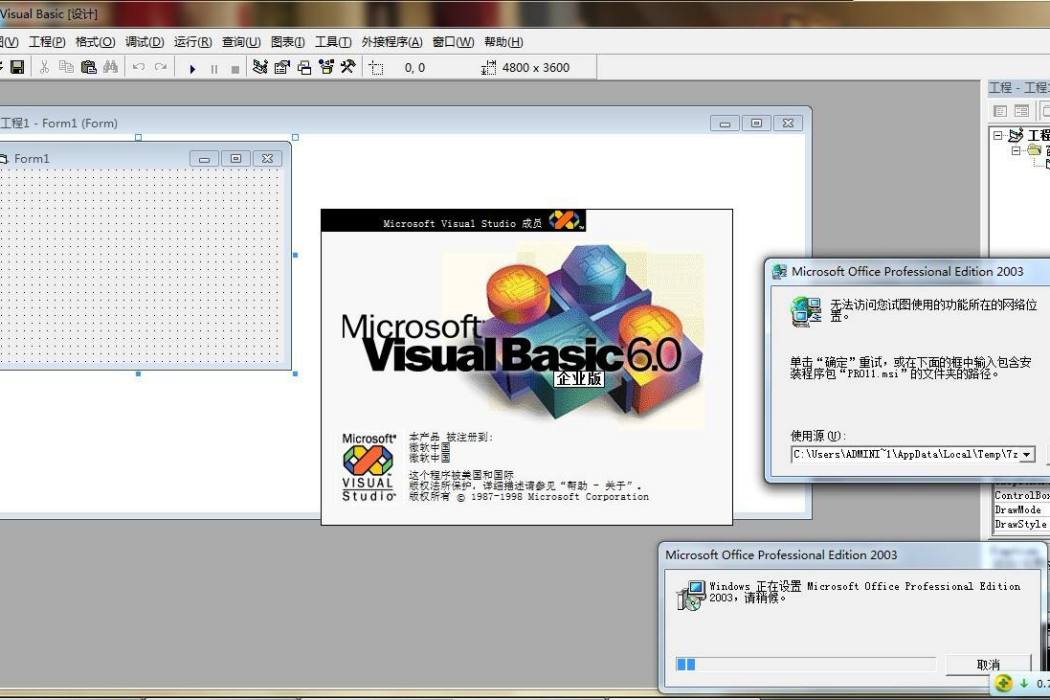Viewport: 1050px width, 700px height.
Task: Click the Form1 form's right-middle resize handle
Action: click(295, 255)
